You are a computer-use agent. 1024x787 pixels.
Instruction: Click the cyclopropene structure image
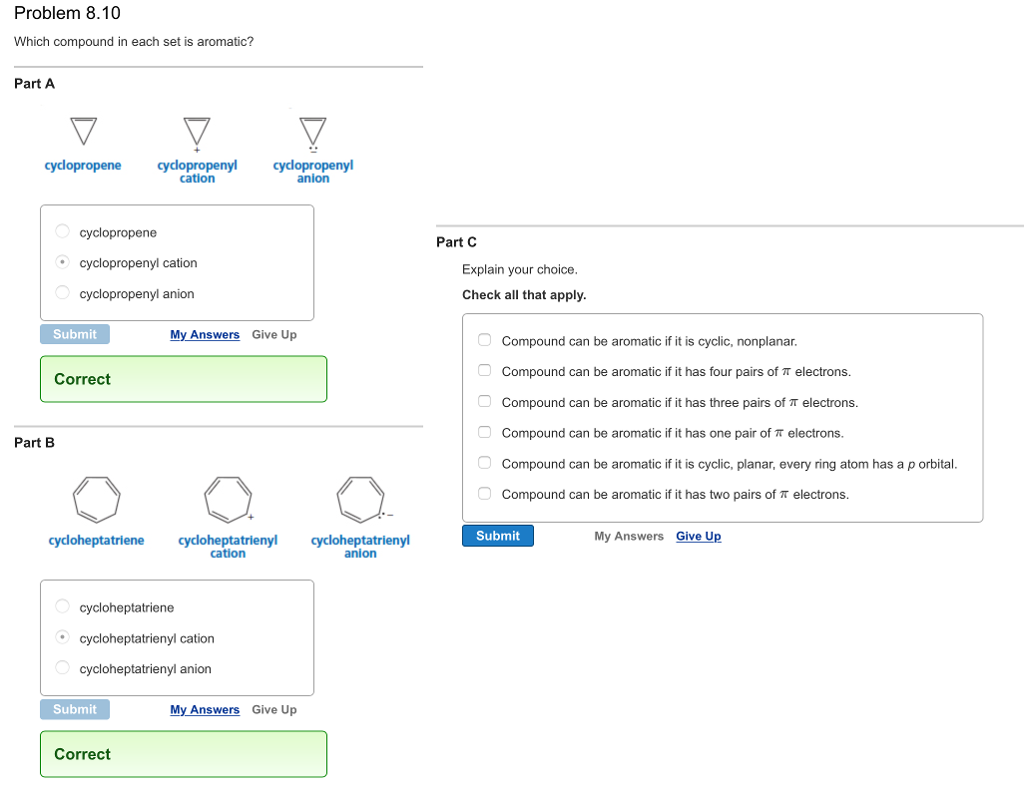pyautogui.click(x=83, y=130)
